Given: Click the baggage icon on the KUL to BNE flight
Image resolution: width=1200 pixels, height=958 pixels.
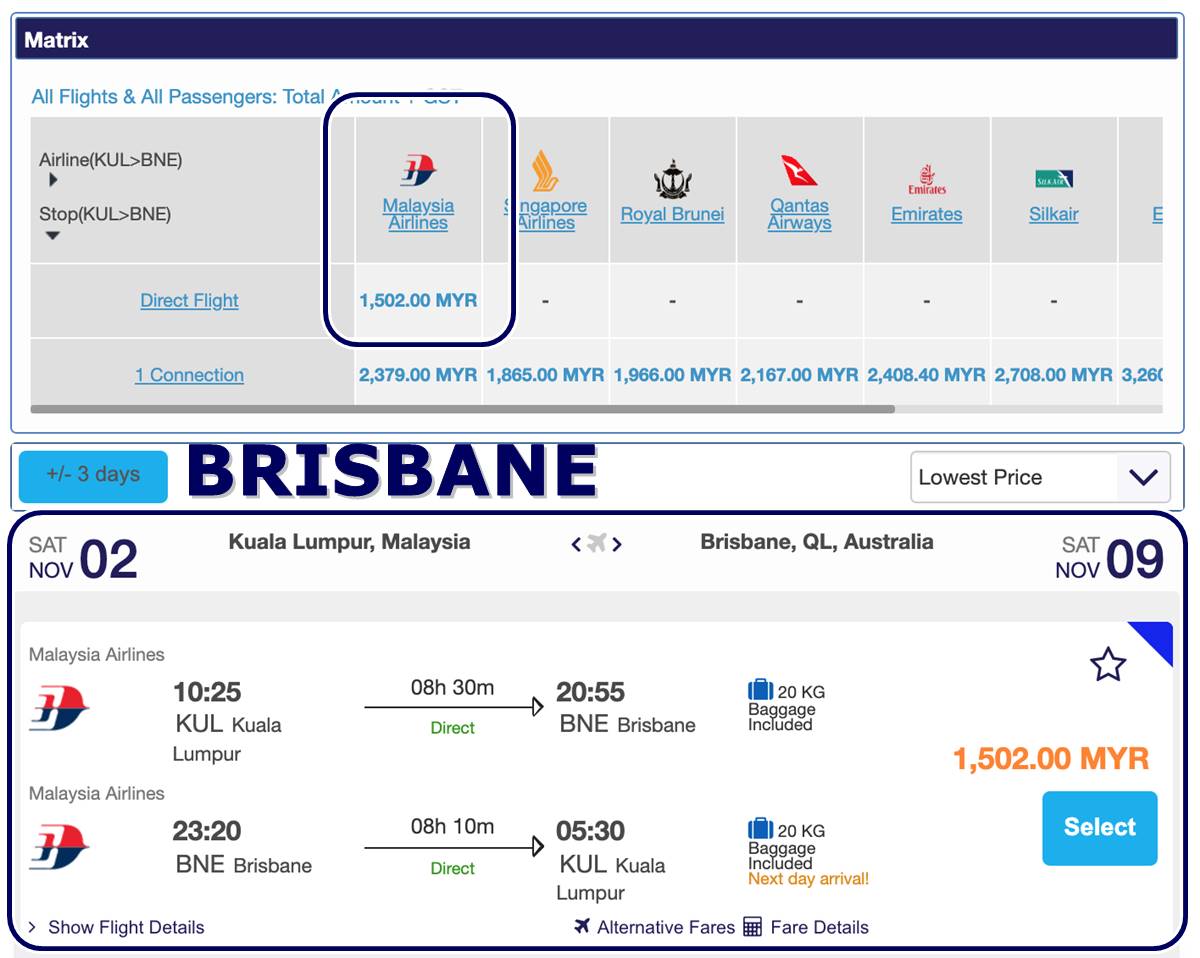Looking at the screenshot, I should click(x=760, y=690).
